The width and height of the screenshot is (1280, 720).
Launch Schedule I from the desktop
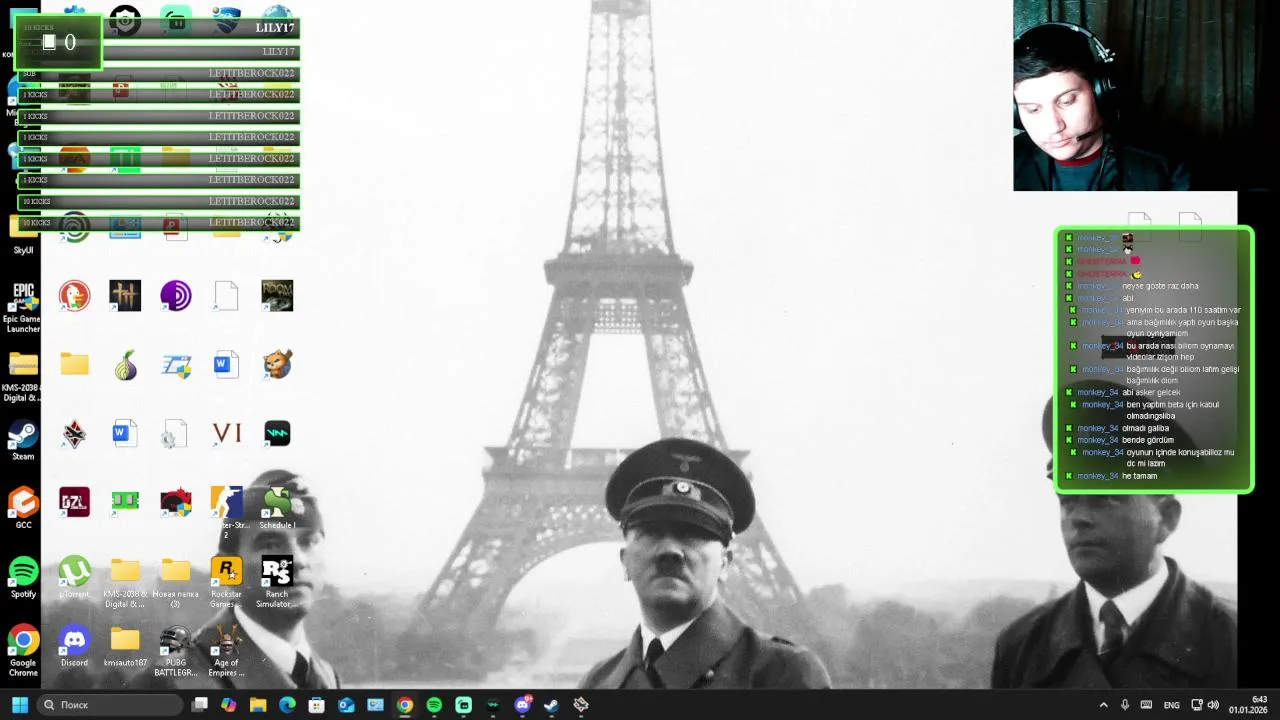click(x=277, y=508)
